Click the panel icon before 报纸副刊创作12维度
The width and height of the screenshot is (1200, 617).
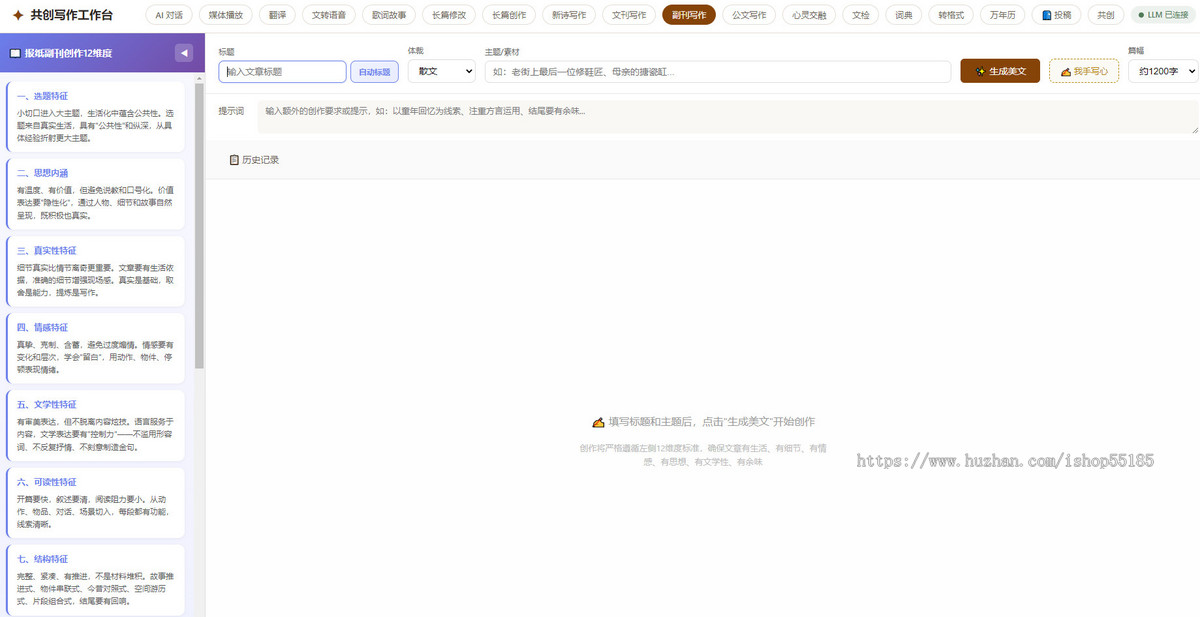pos(15,53)
